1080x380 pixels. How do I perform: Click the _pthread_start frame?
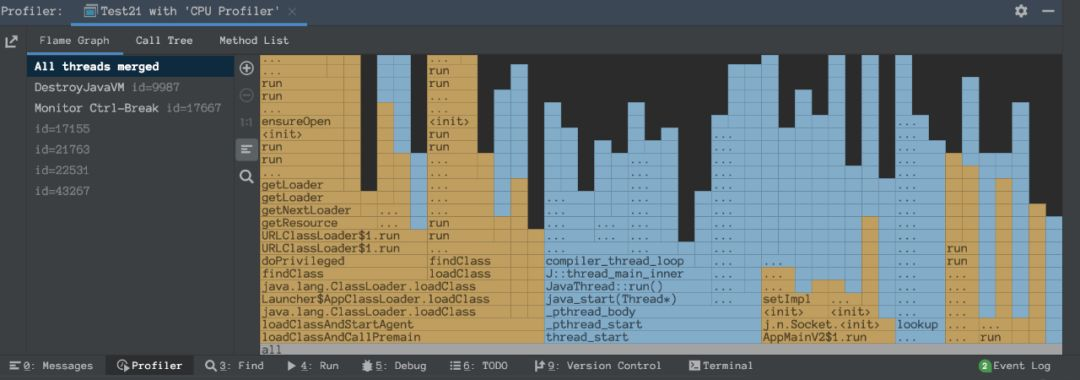tap(652, 324)
